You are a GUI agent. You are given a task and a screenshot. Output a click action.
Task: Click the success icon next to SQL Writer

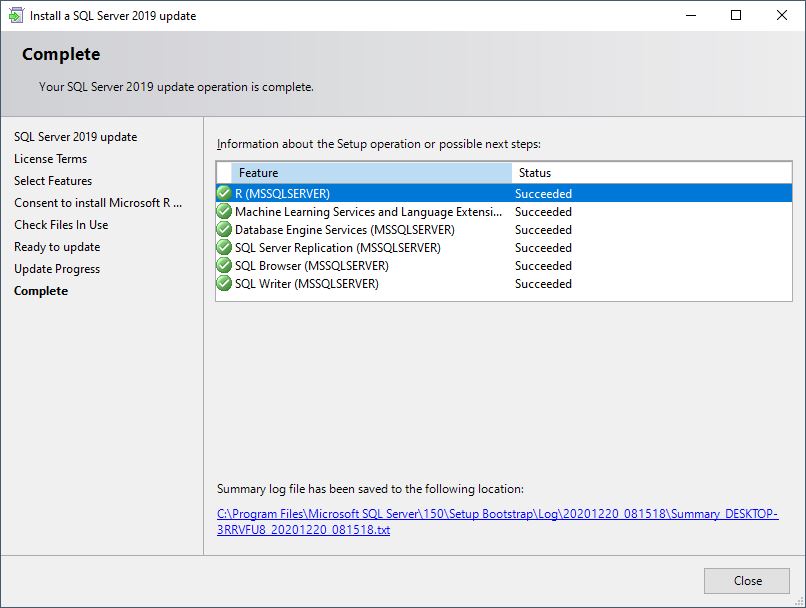coord(224,284)
